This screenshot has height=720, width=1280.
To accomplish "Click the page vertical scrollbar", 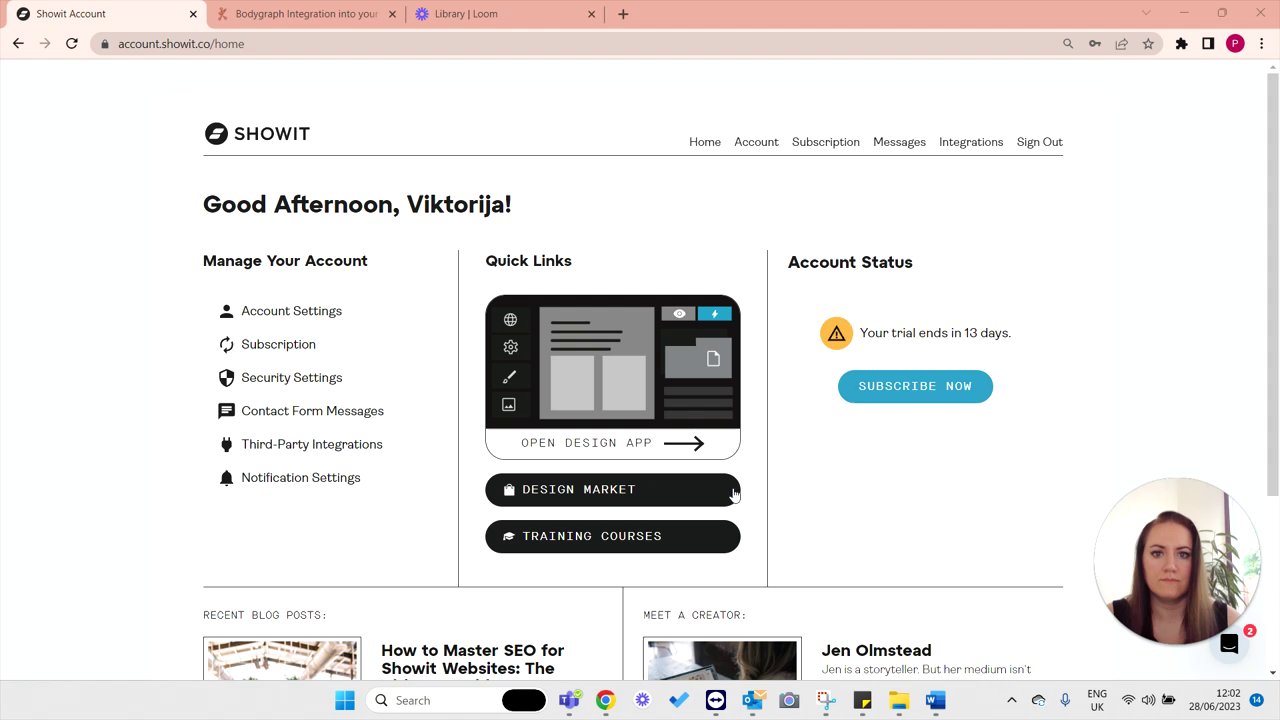I will click(x=1273, y=285).
